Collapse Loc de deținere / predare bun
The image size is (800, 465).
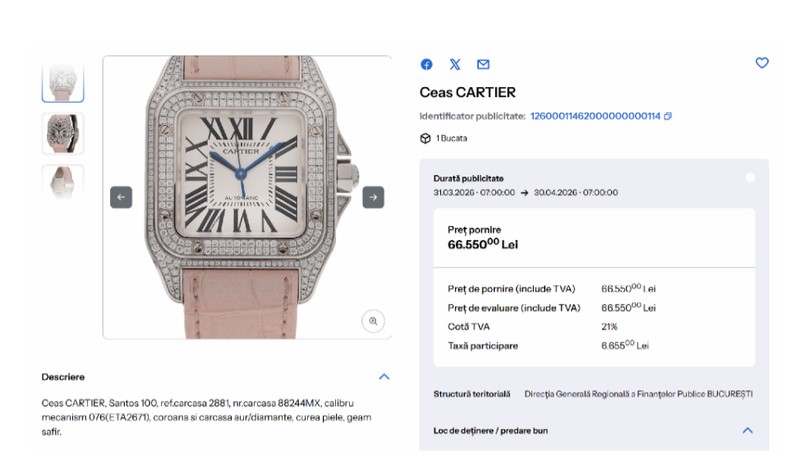(747, 430)
